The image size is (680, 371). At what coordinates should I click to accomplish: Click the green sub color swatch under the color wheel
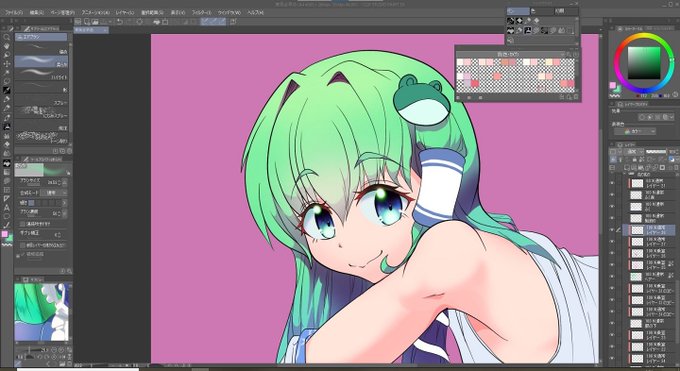pos(618,89)
